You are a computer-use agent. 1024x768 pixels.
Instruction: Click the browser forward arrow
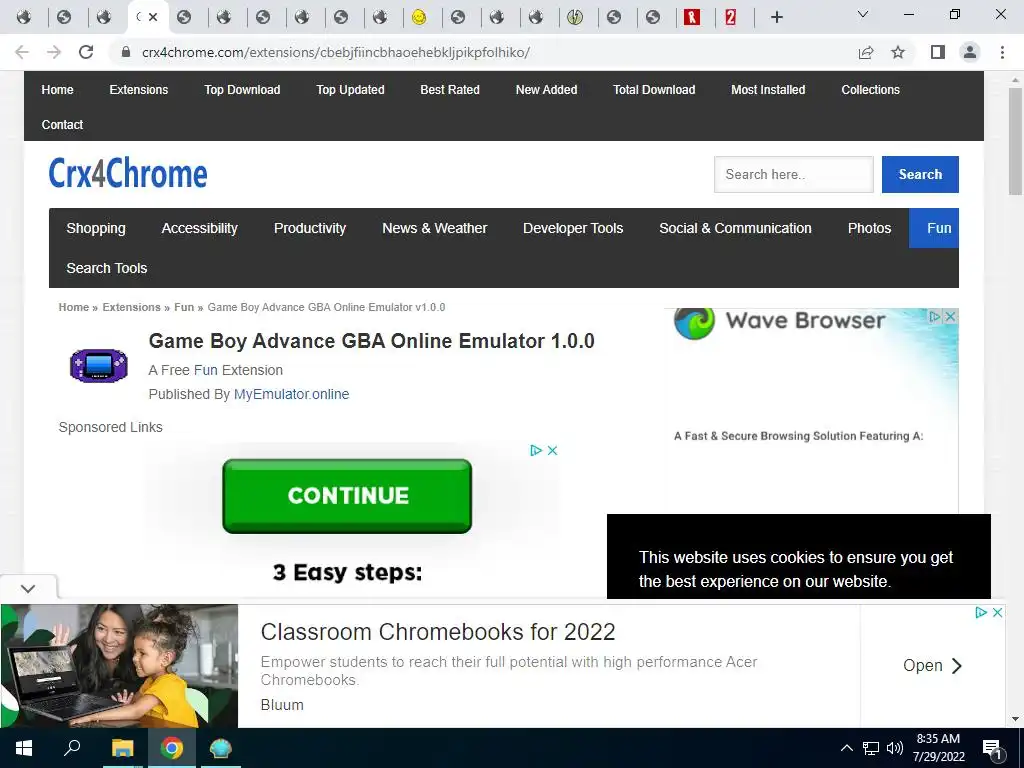click(54, 52)
